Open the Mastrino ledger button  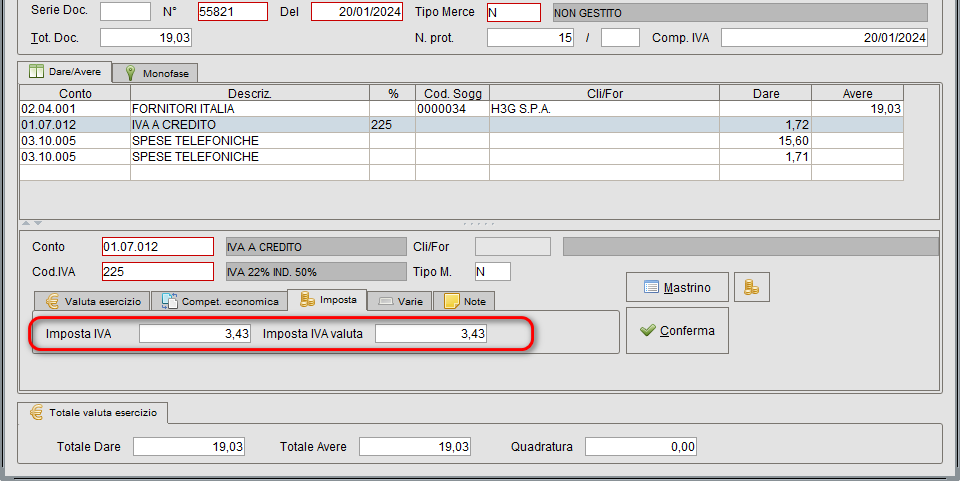tap(677, 287)
